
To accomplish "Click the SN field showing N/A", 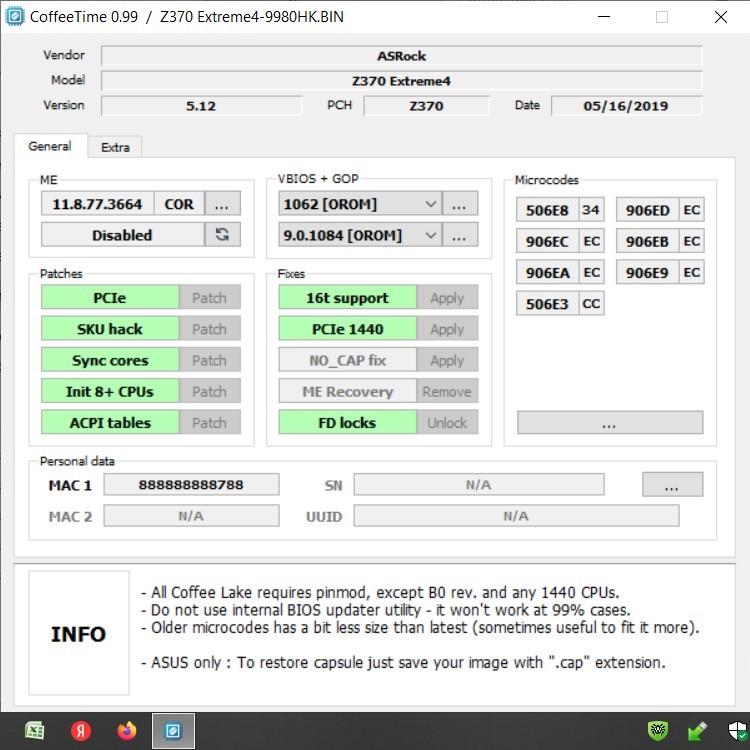I will (x=479, y=485).
